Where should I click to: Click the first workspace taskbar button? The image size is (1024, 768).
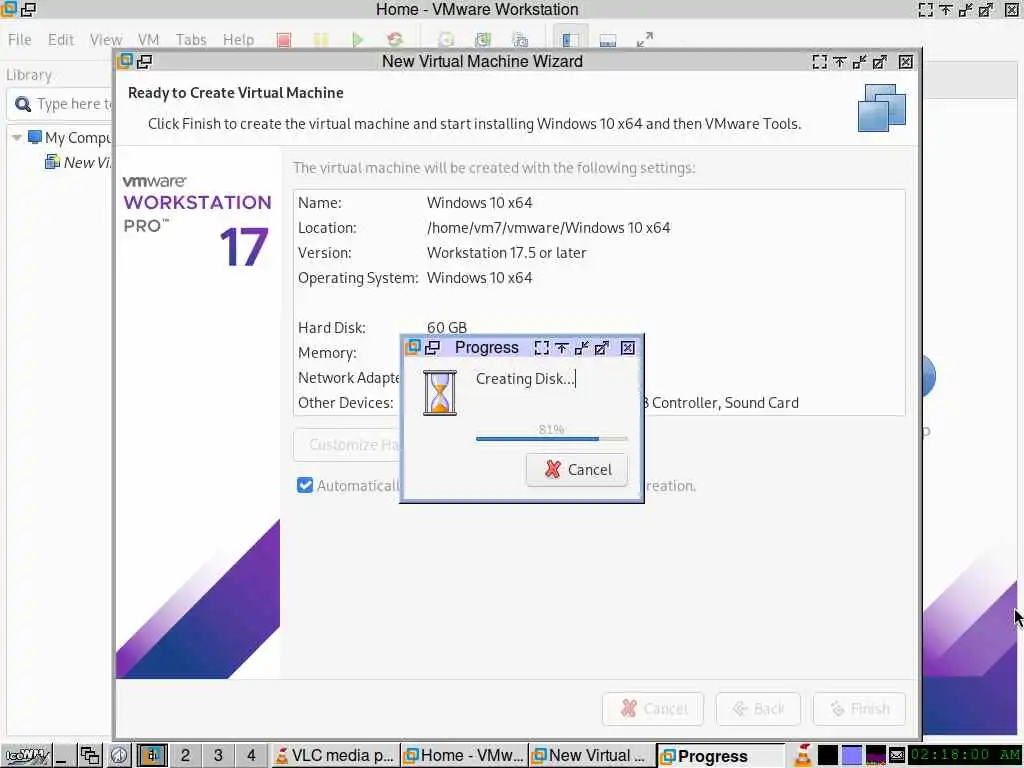[x=152, y=756]
